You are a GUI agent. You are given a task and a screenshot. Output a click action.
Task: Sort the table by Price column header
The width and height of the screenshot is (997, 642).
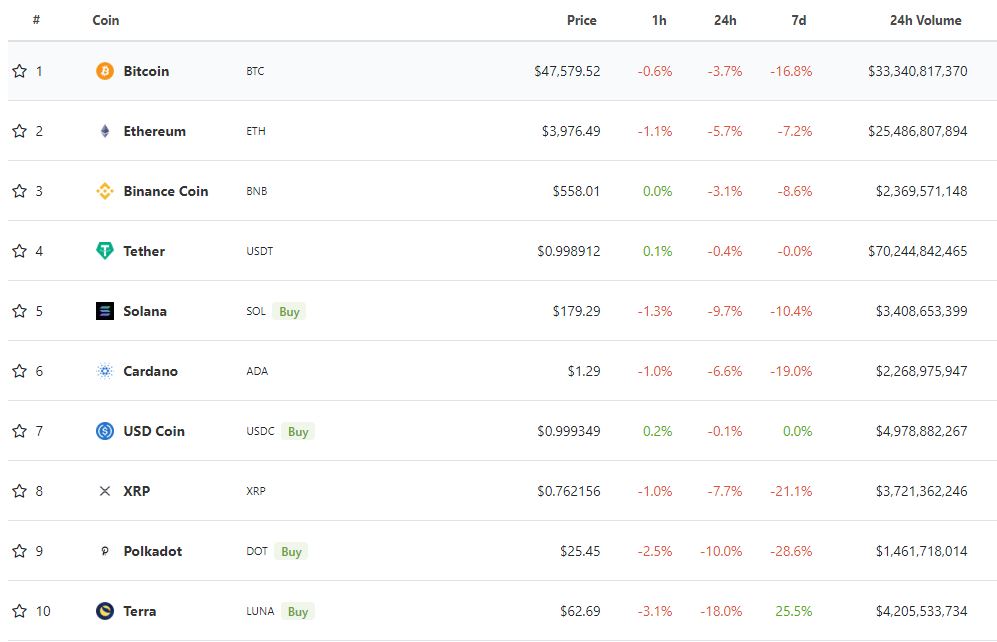click(581, 20)
